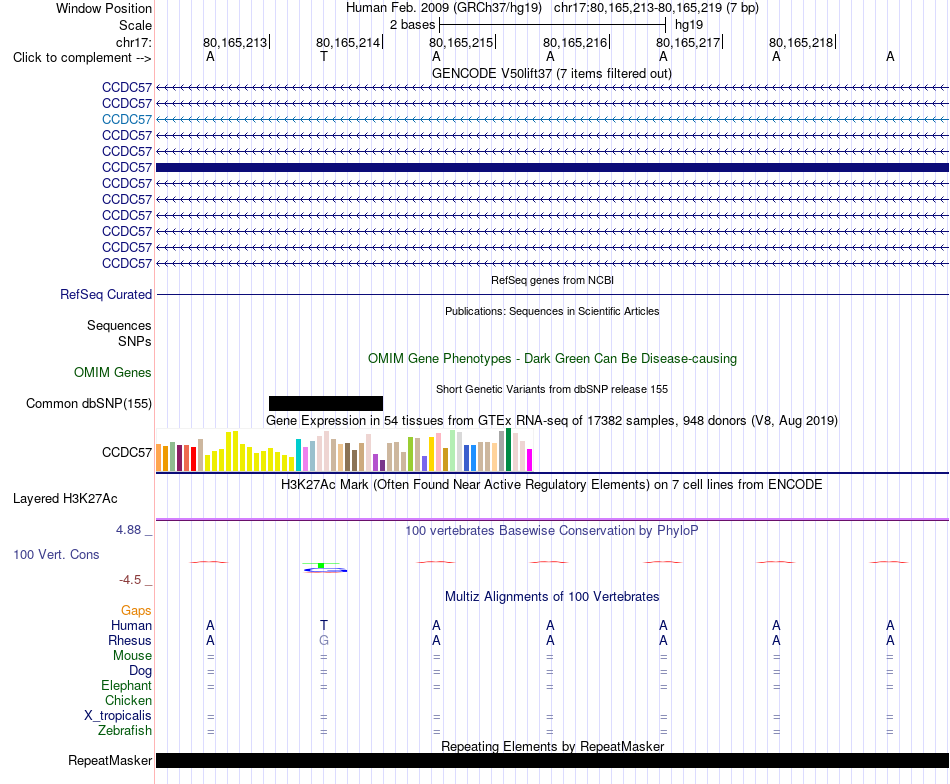Screen dimensions: 950x784
Task: Click the 'Zebrafish' alignment row label
Action: click(125, 731)
